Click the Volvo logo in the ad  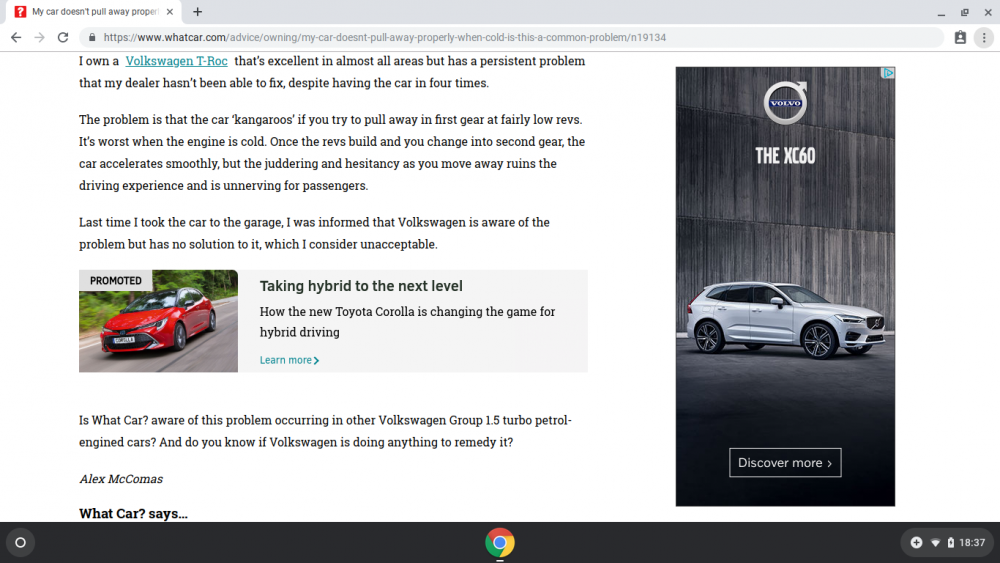tap(785, 102)
